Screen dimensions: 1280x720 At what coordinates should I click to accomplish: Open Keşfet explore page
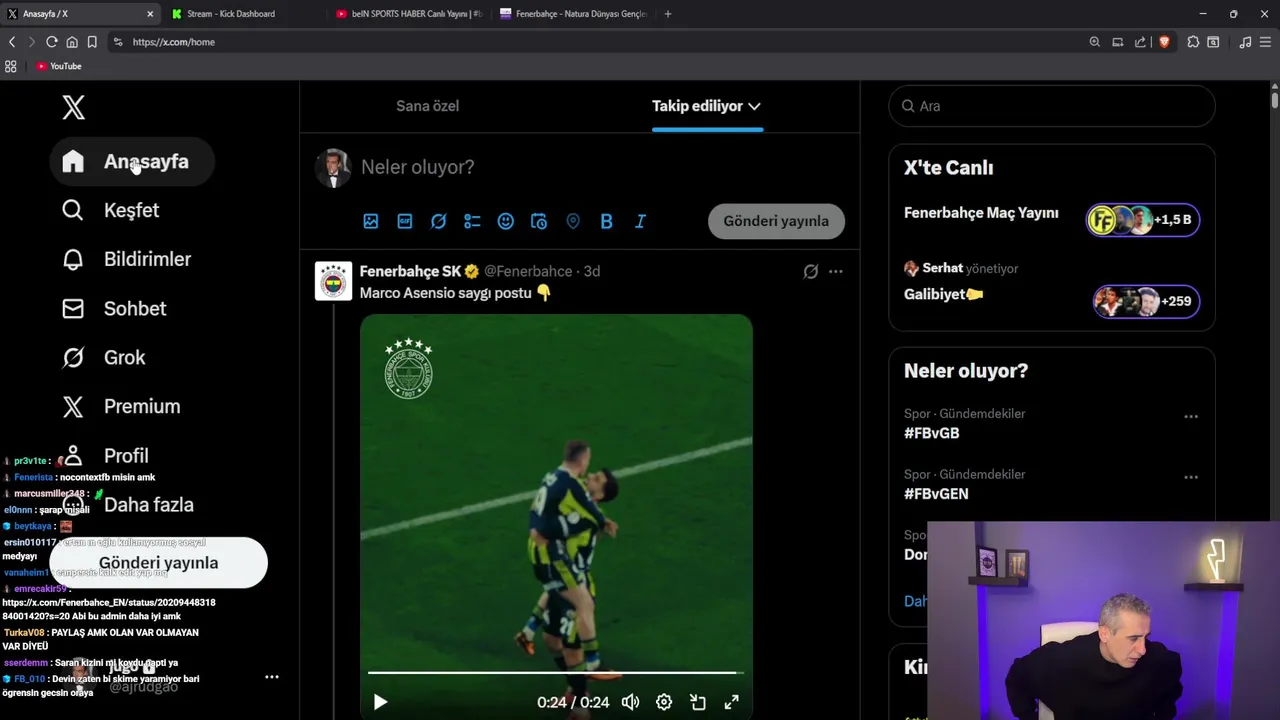110,210
